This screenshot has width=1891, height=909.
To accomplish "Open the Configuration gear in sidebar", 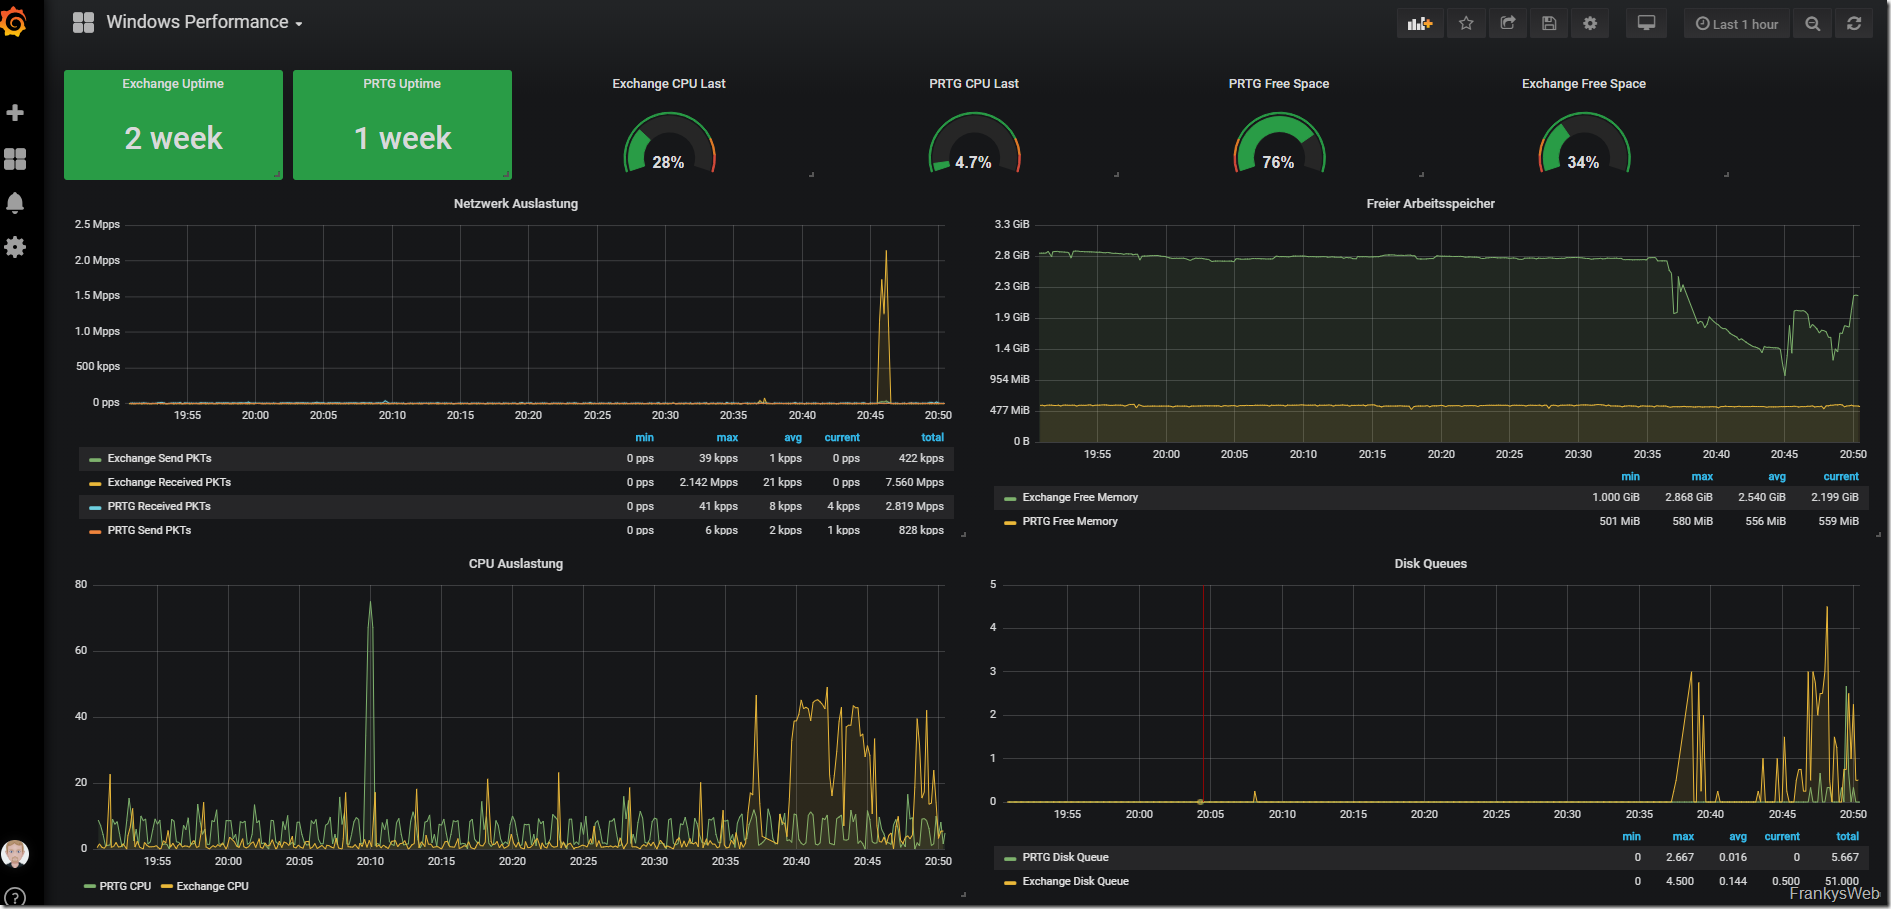I will [15, 247].
